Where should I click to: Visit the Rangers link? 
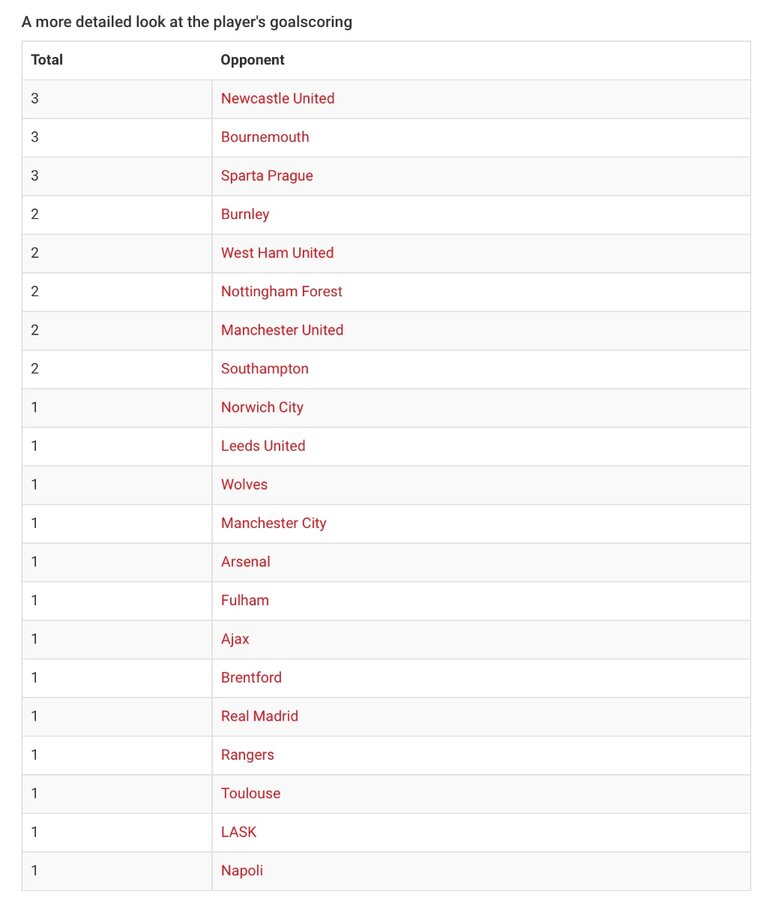tap(247, 755)
